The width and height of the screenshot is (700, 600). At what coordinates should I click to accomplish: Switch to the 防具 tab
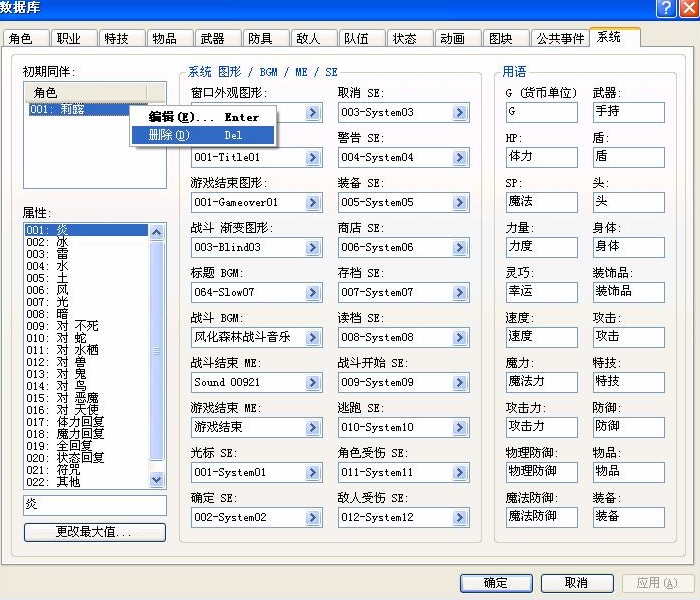pos(266,38)
